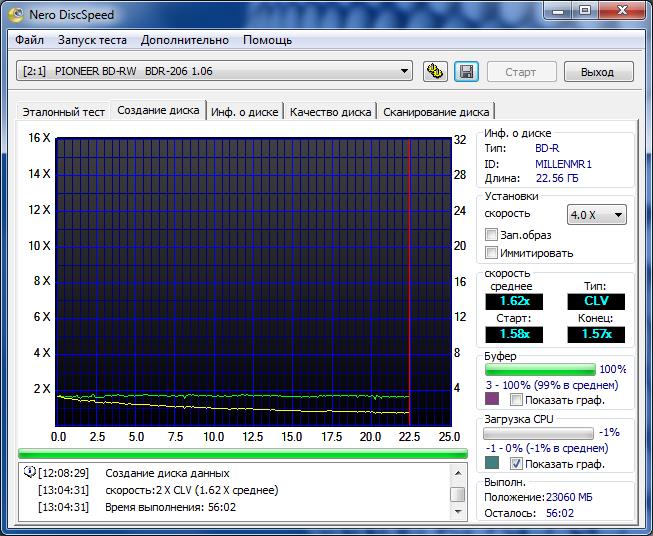Switch to the Сканирование диска tab
This screenshot has width=653, height=536.
point(436,112)
